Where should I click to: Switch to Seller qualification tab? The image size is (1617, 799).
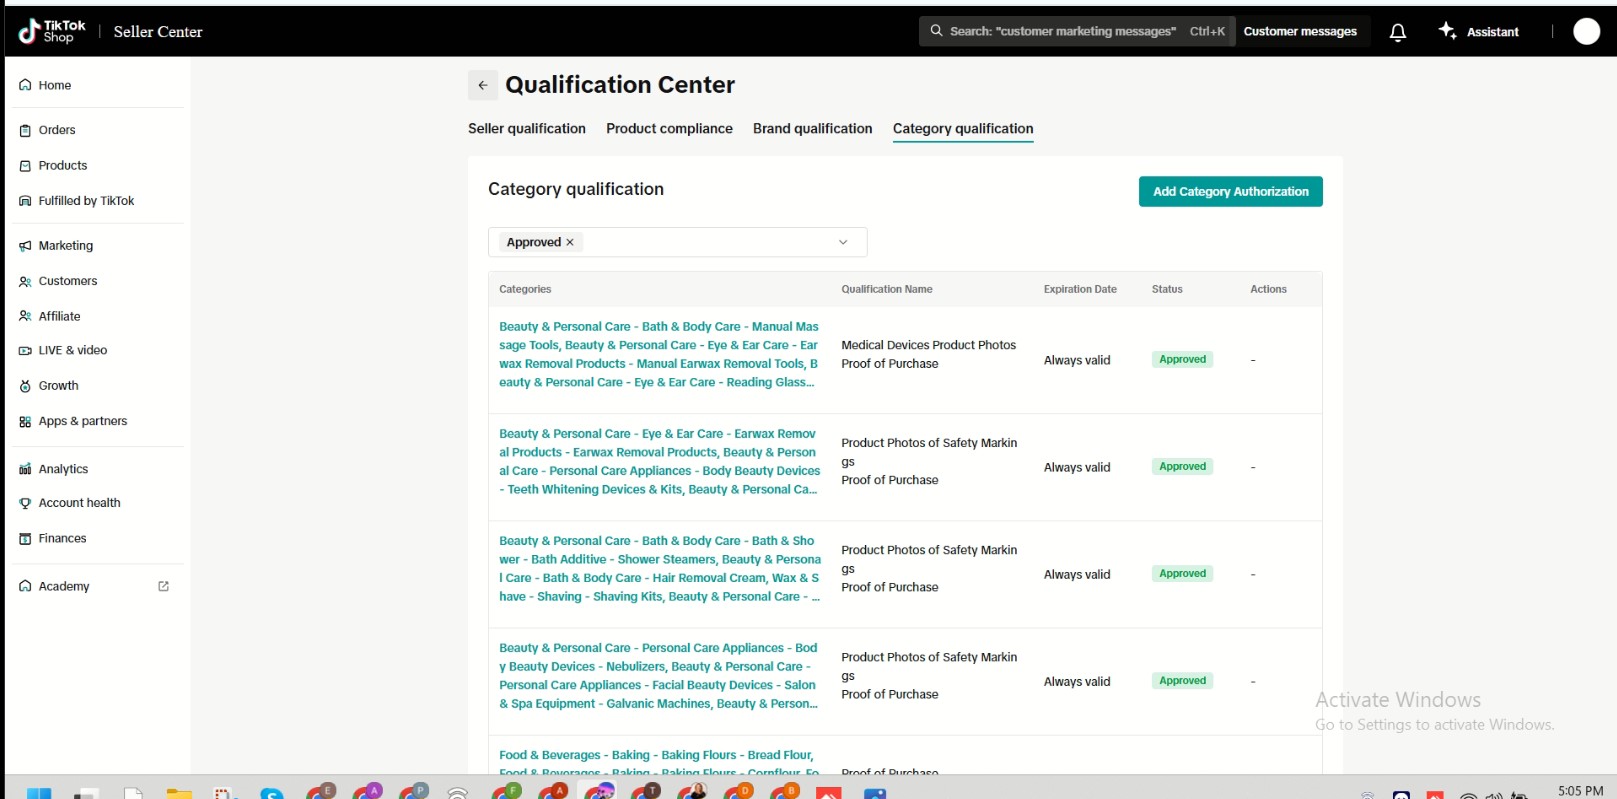click(x=526, y=129)
